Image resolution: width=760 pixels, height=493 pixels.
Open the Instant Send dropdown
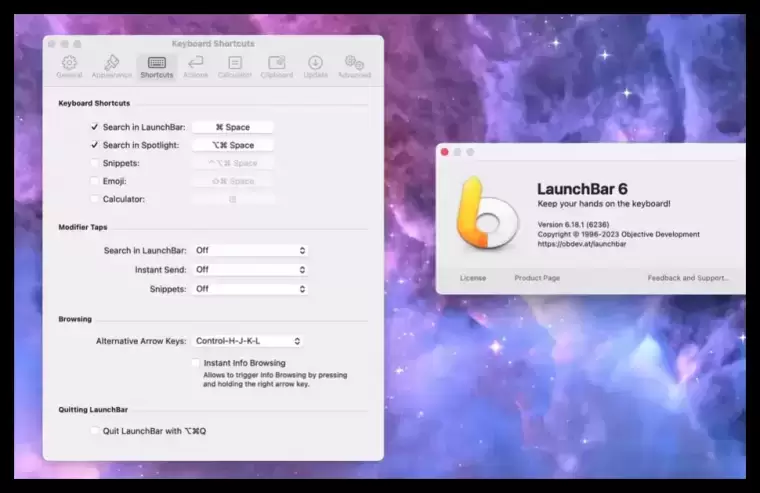point(250,270)
